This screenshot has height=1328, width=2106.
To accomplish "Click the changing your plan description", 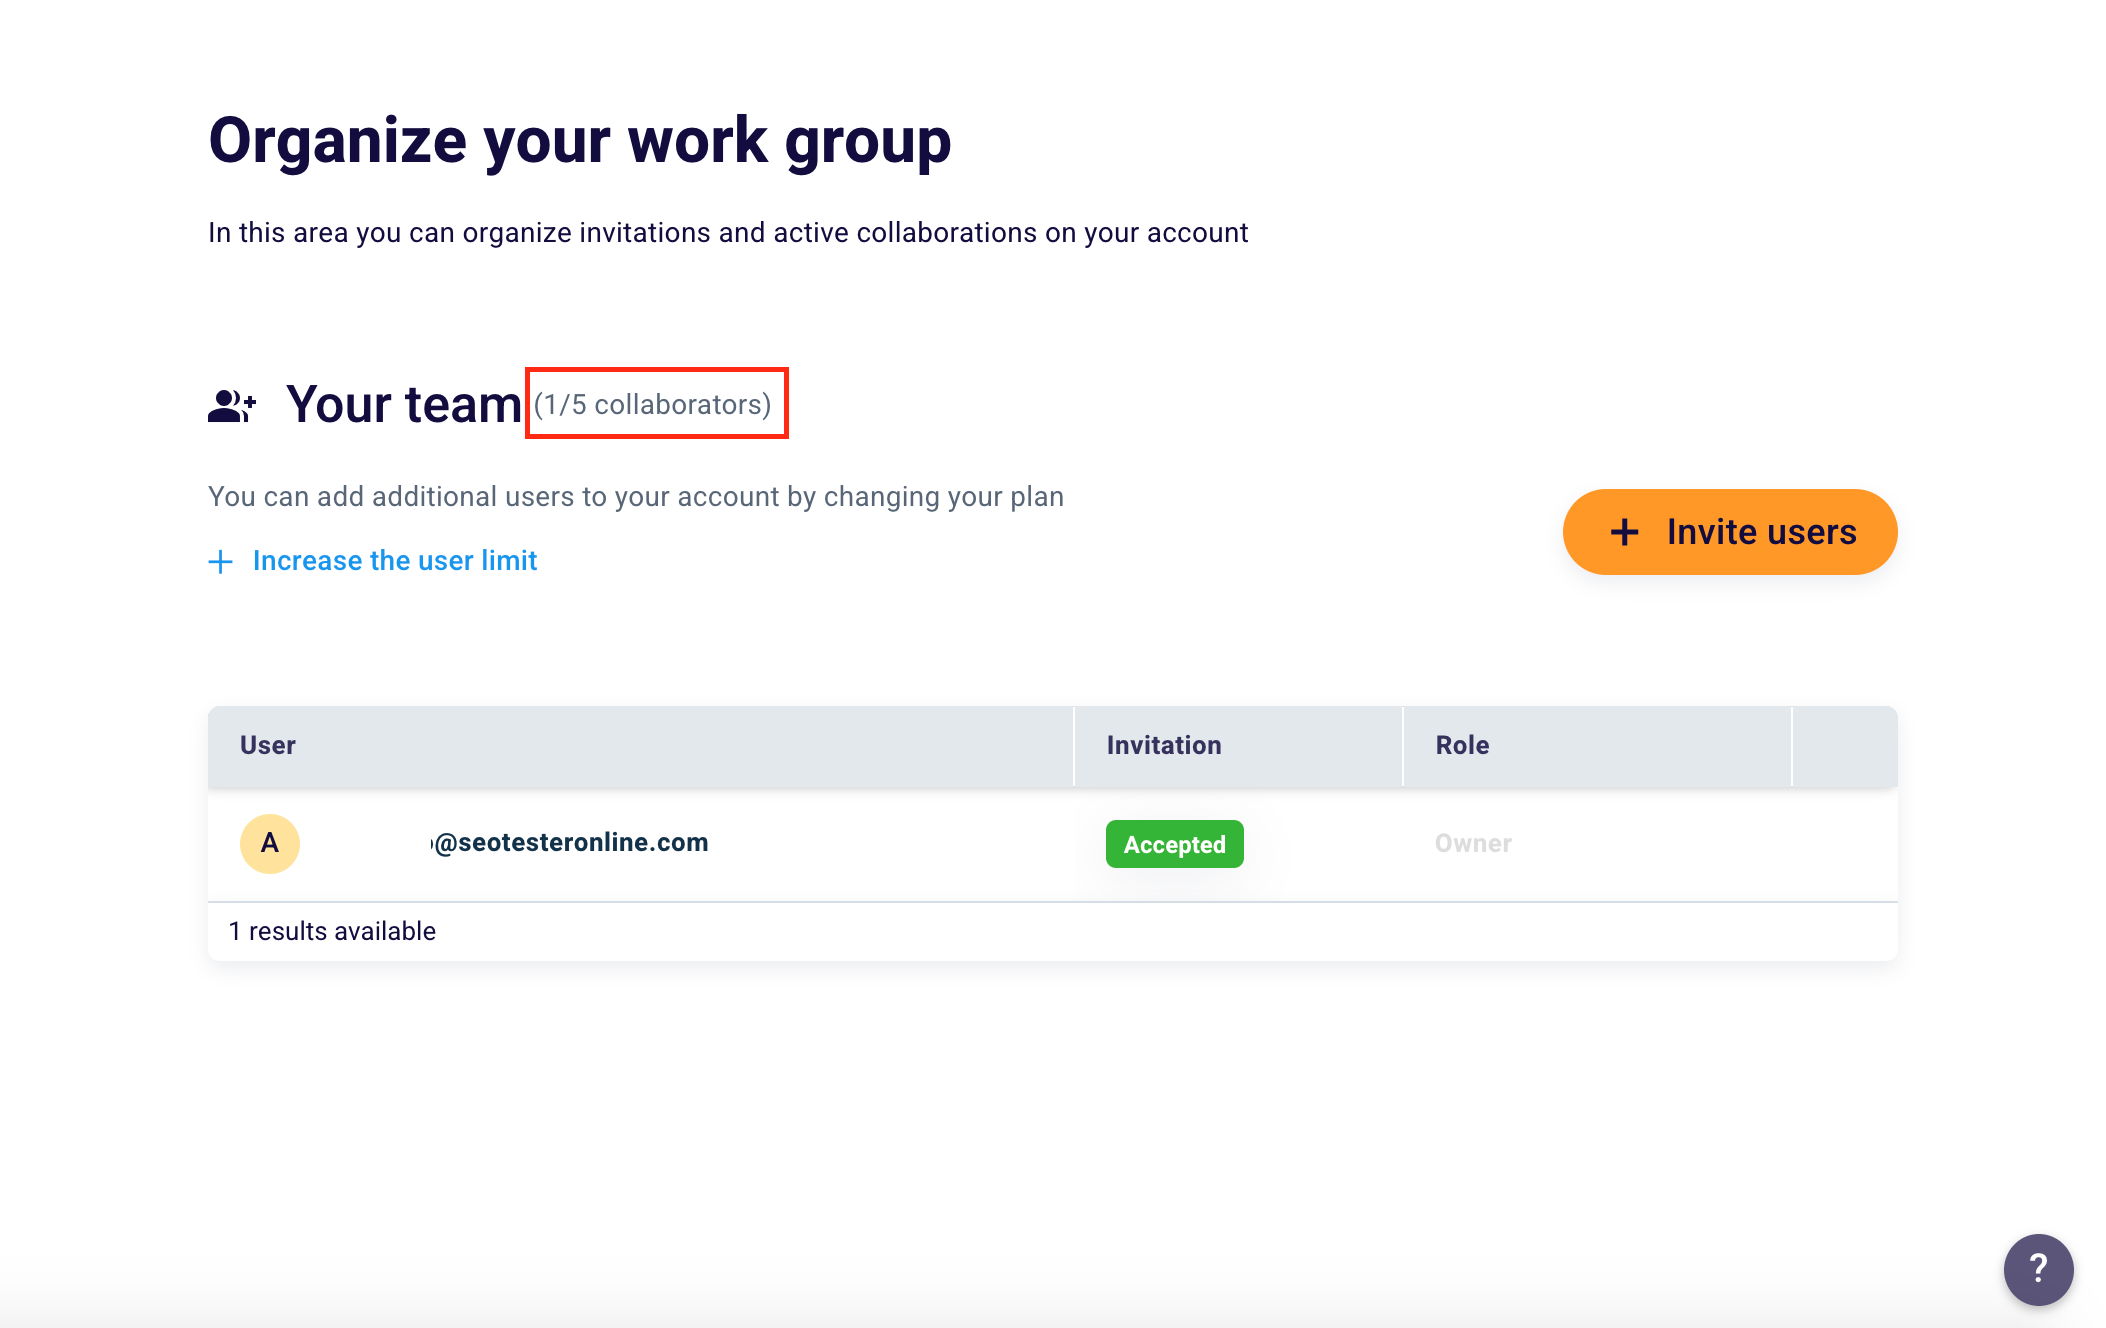I will coord(636,496).
